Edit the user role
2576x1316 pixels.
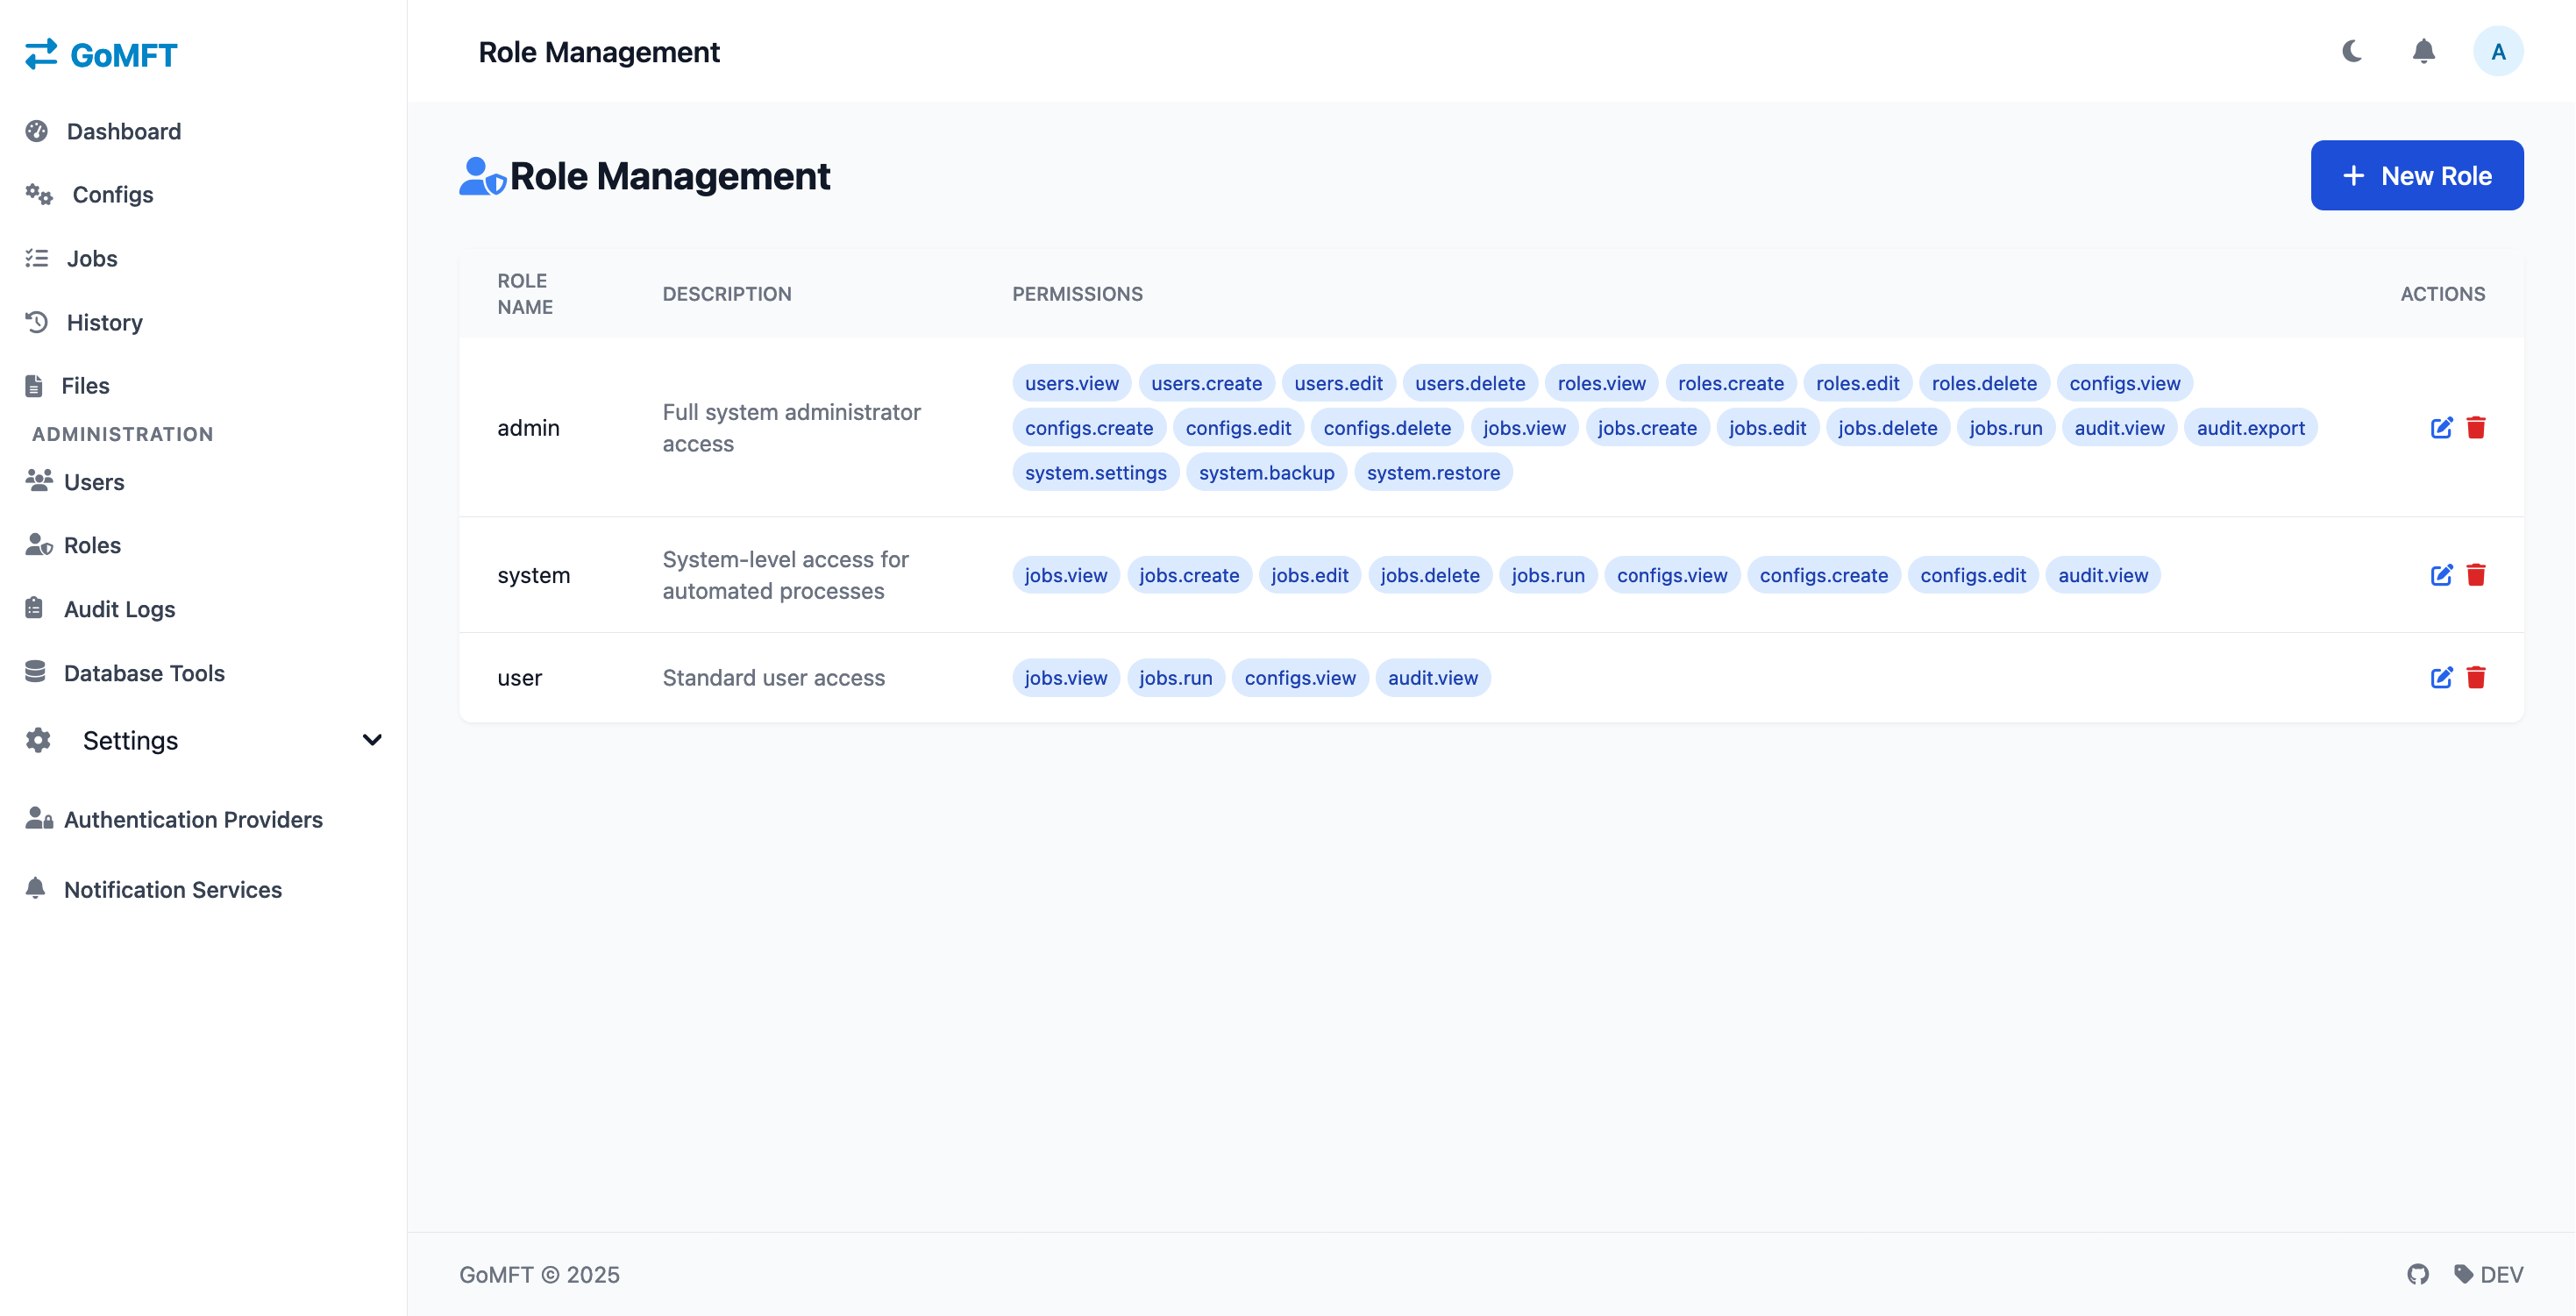(x=2441, y=678)
